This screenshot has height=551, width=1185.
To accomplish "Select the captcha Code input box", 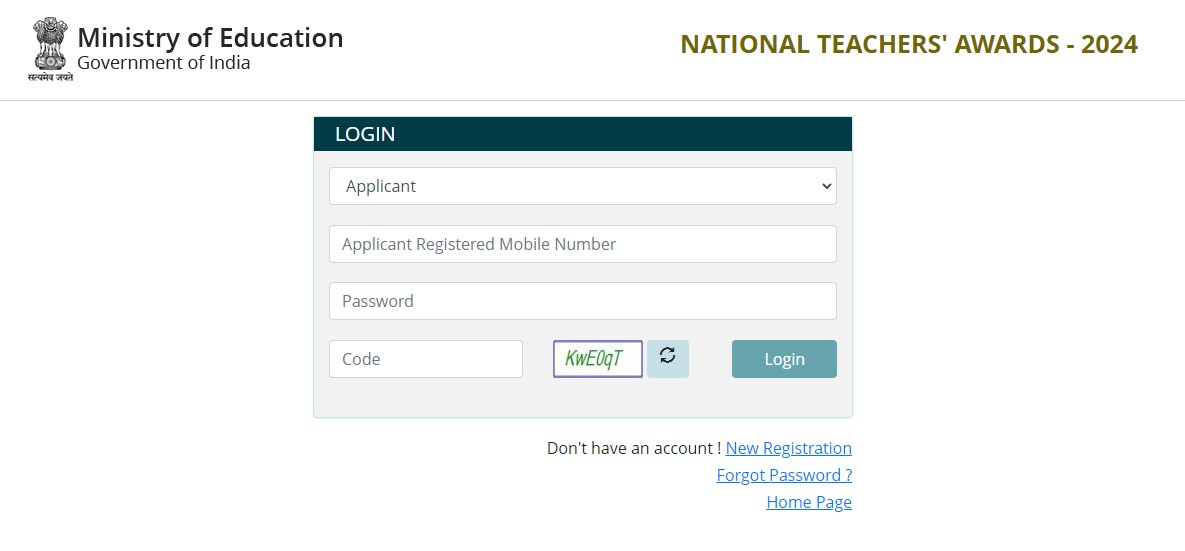I will [x=425, y=359].
